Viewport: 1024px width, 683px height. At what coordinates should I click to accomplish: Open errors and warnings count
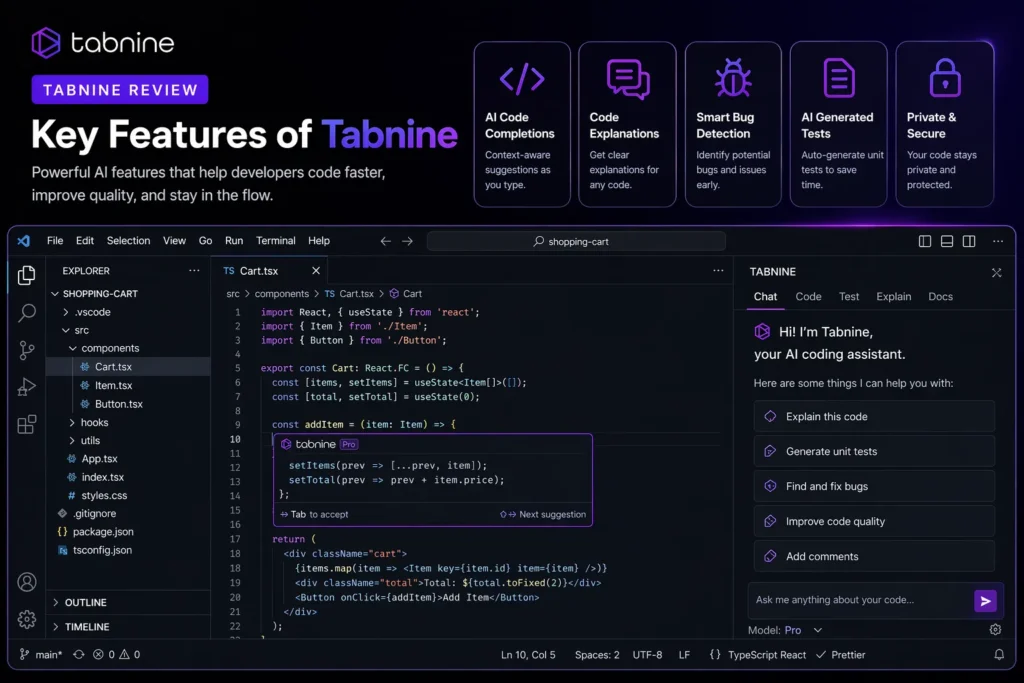pyautogui.click(x=116, y=654)
